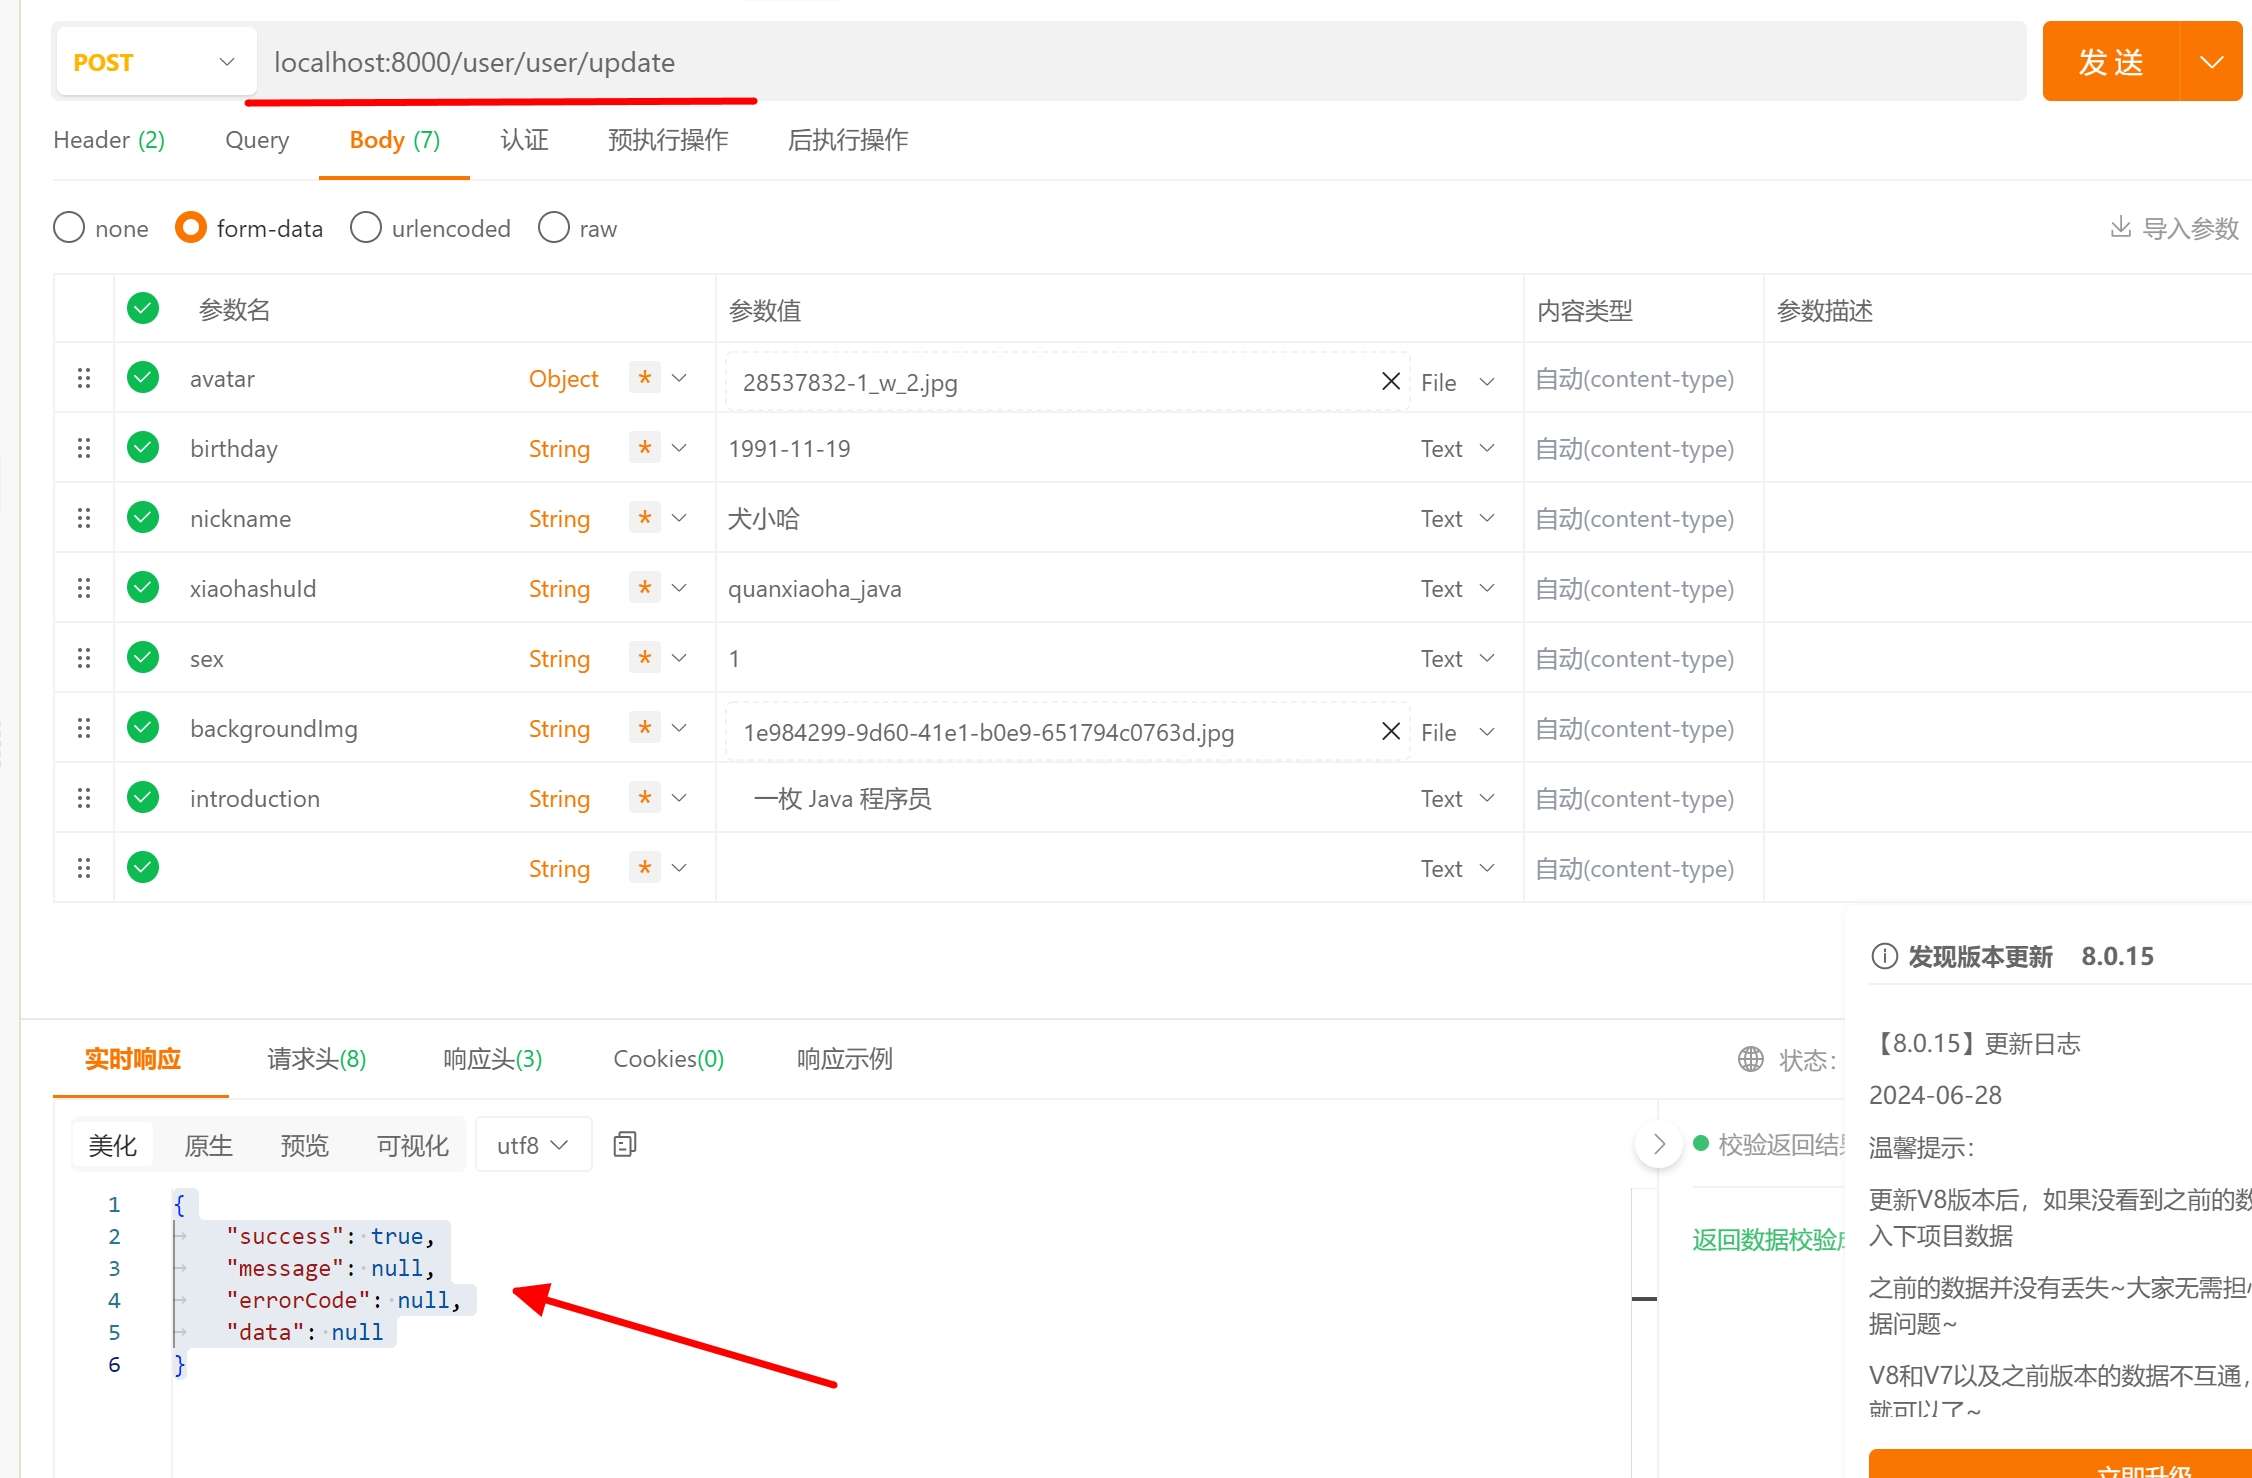
Task: Toggle the select-all parameters checkbox in header
Action: pyautogui.click(x=143, y=309)
